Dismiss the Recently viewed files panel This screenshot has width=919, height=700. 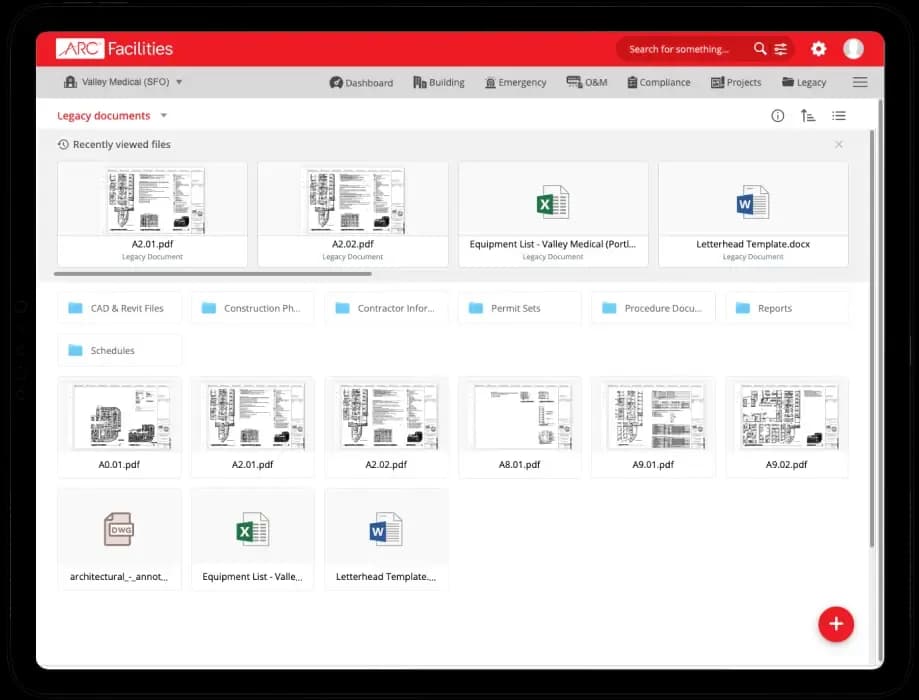pyautogui.click(x=838, y=144)
